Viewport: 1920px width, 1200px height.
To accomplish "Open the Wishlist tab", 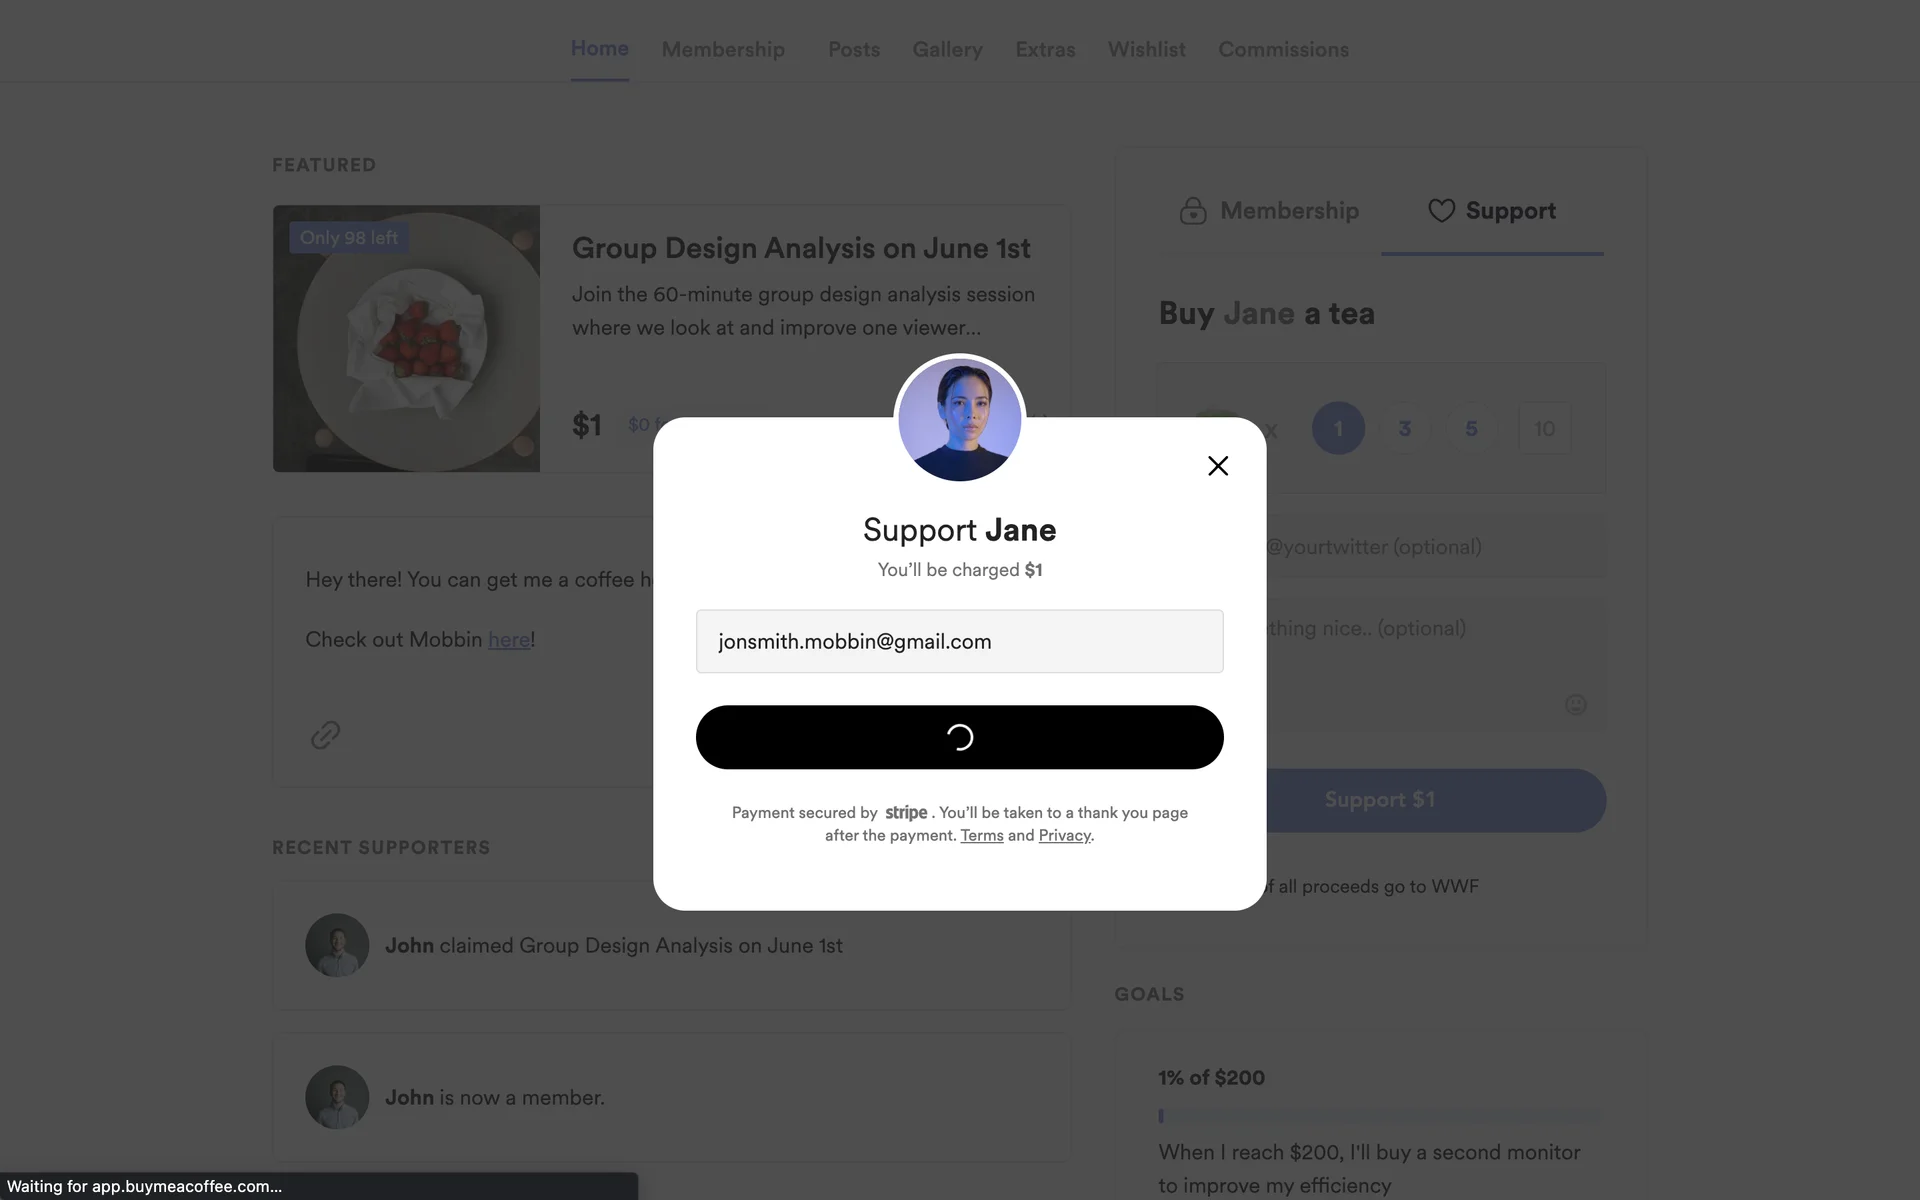I will (x=1146, y=49).
